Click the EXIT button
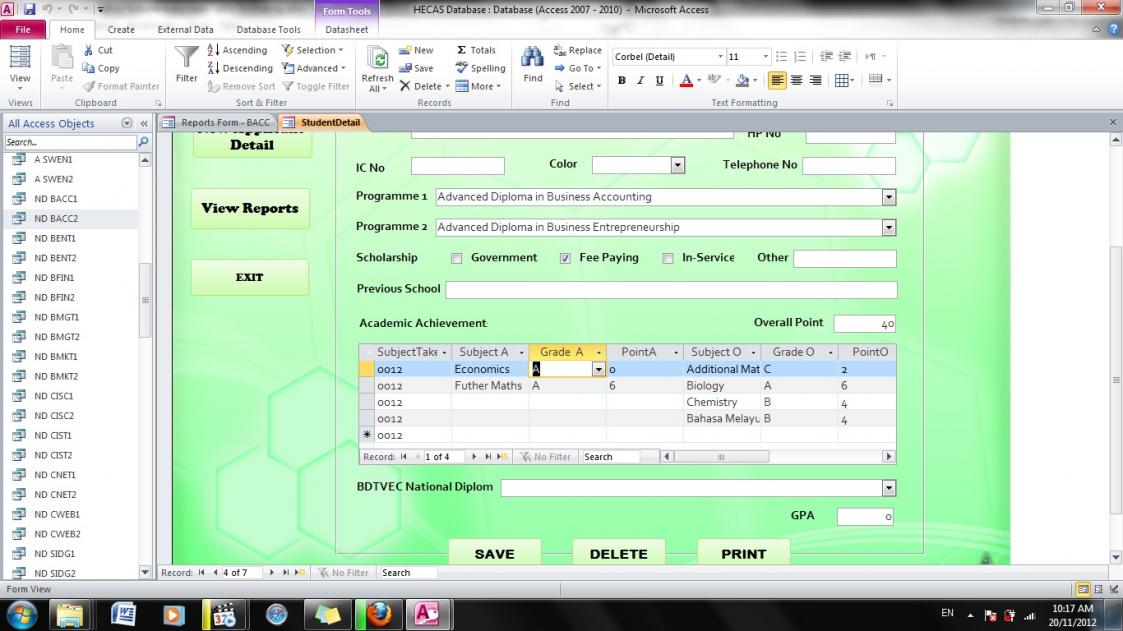Image resolution: width=1123 pixels, height=631 pixels. [x=250, y=277]
